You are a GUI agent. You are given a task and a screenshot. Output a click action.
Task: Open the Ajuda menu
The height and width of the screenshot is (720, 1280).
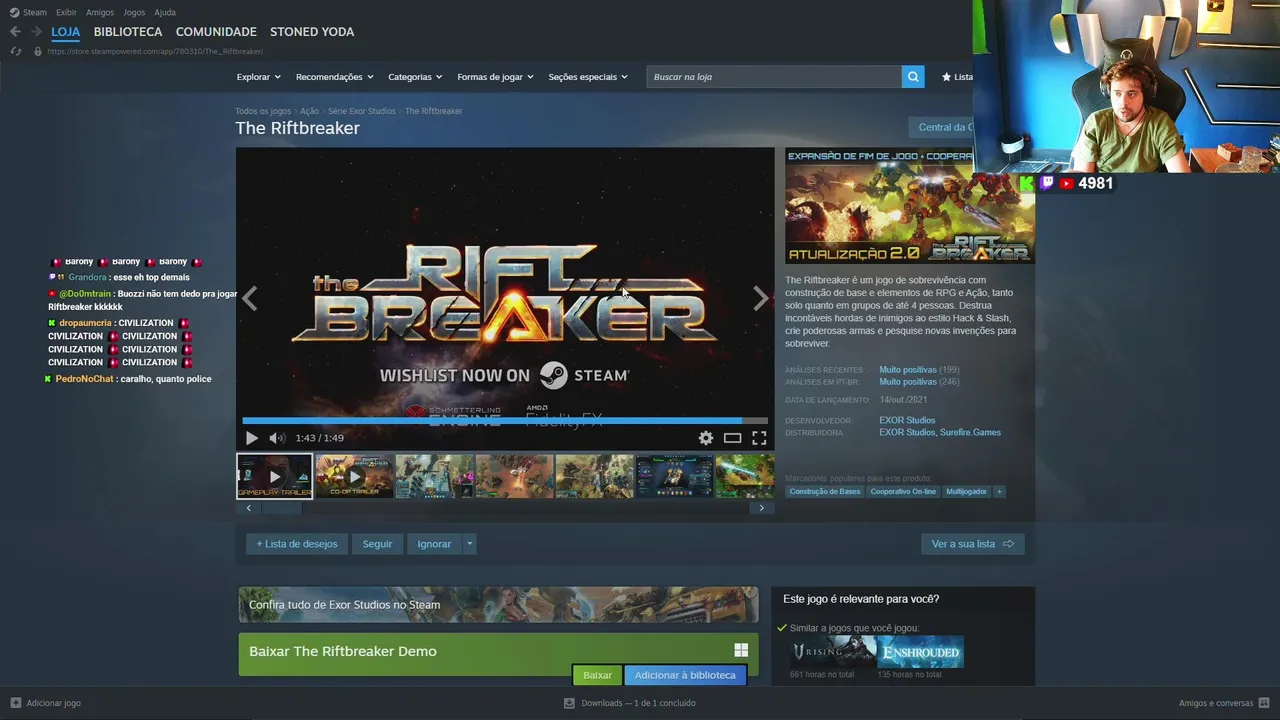click(165, 12)
